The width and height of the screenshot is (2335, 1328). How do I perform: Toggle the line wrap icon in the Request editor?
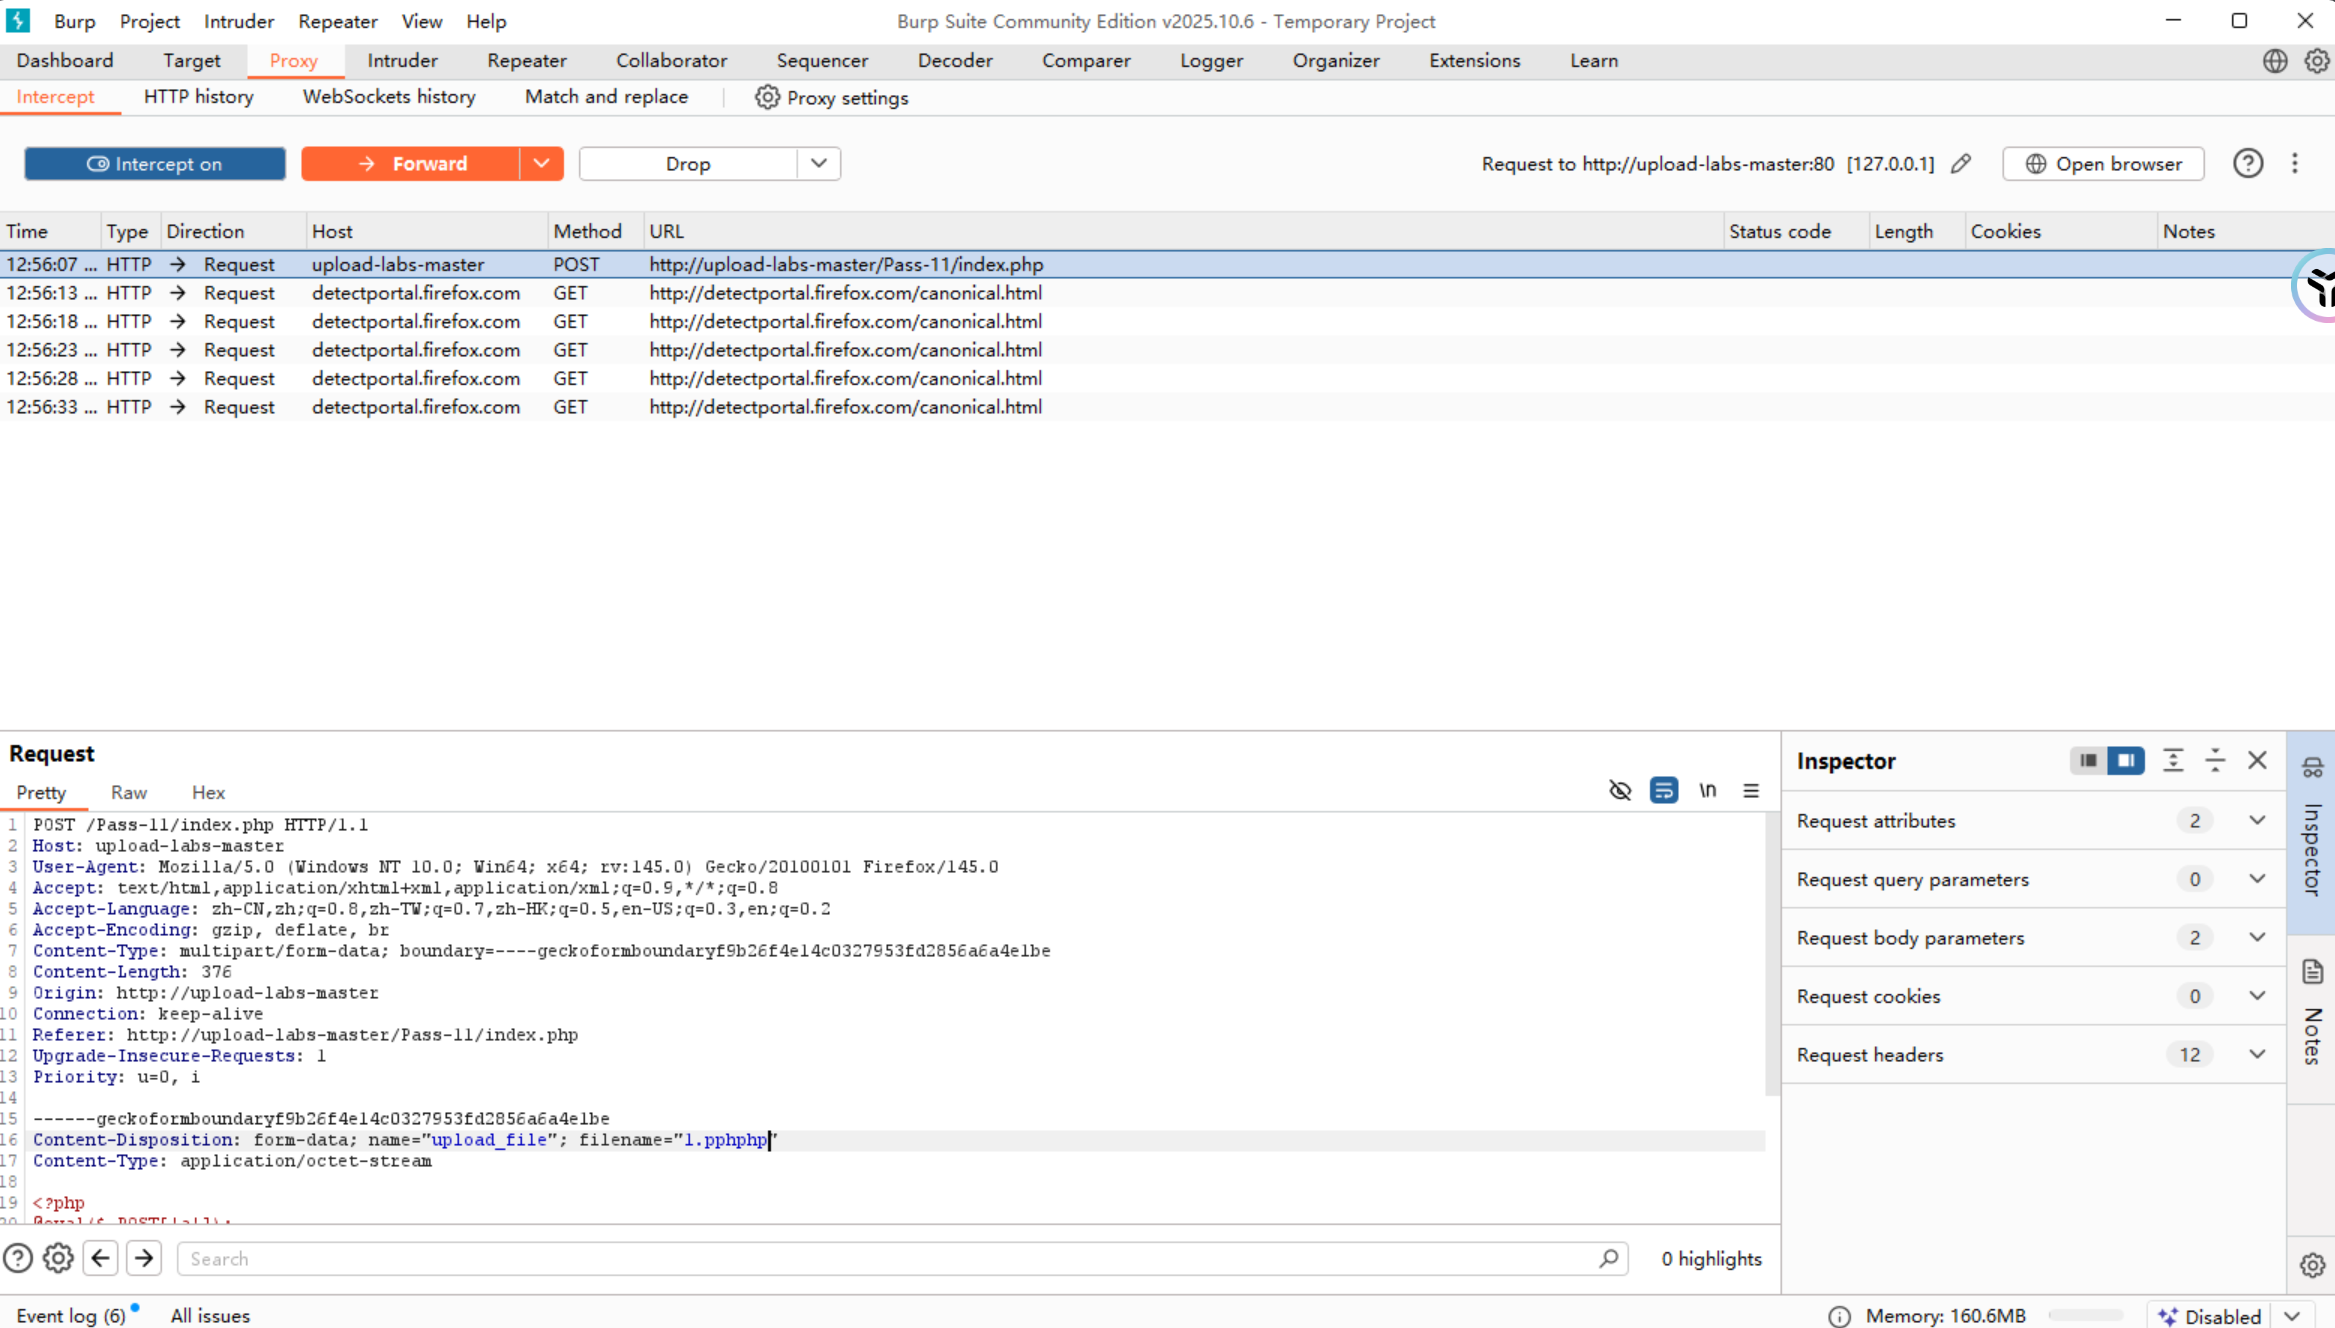pos(1664,790)
